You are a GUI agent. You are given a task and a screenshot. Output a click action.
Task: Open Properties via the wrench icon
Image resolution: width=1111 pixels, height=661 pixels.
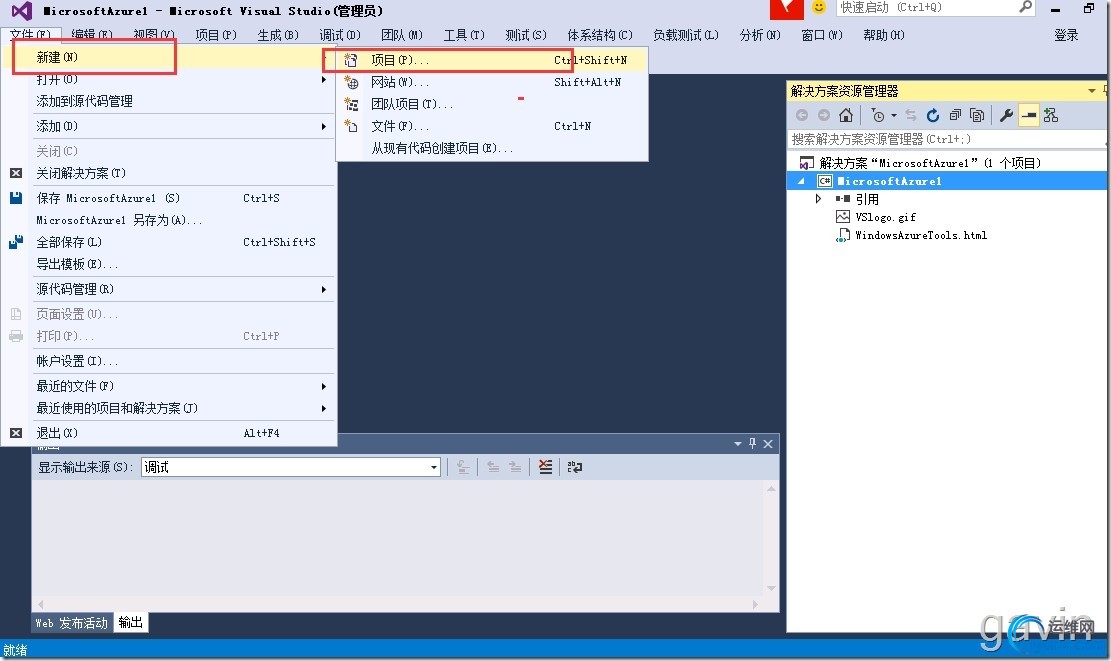click(1006, 115)
